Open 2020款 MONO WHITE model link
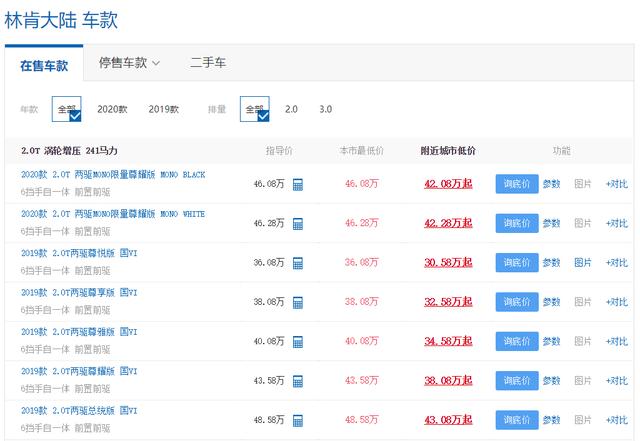 tap(113, 214)
